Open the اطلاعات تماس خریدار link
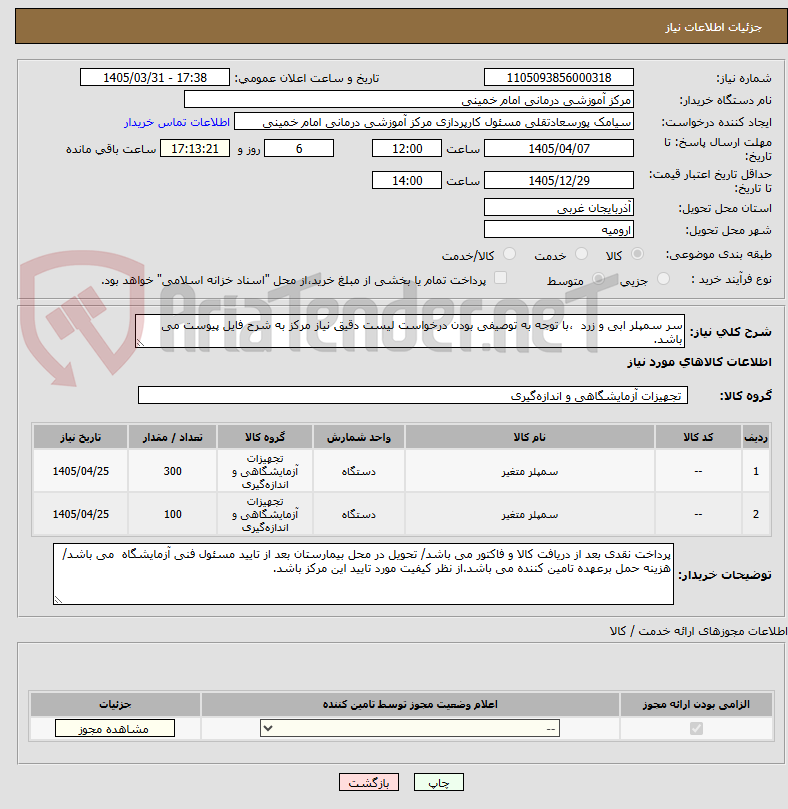Screen dimensions: 788x809 [x=176, y=122]
